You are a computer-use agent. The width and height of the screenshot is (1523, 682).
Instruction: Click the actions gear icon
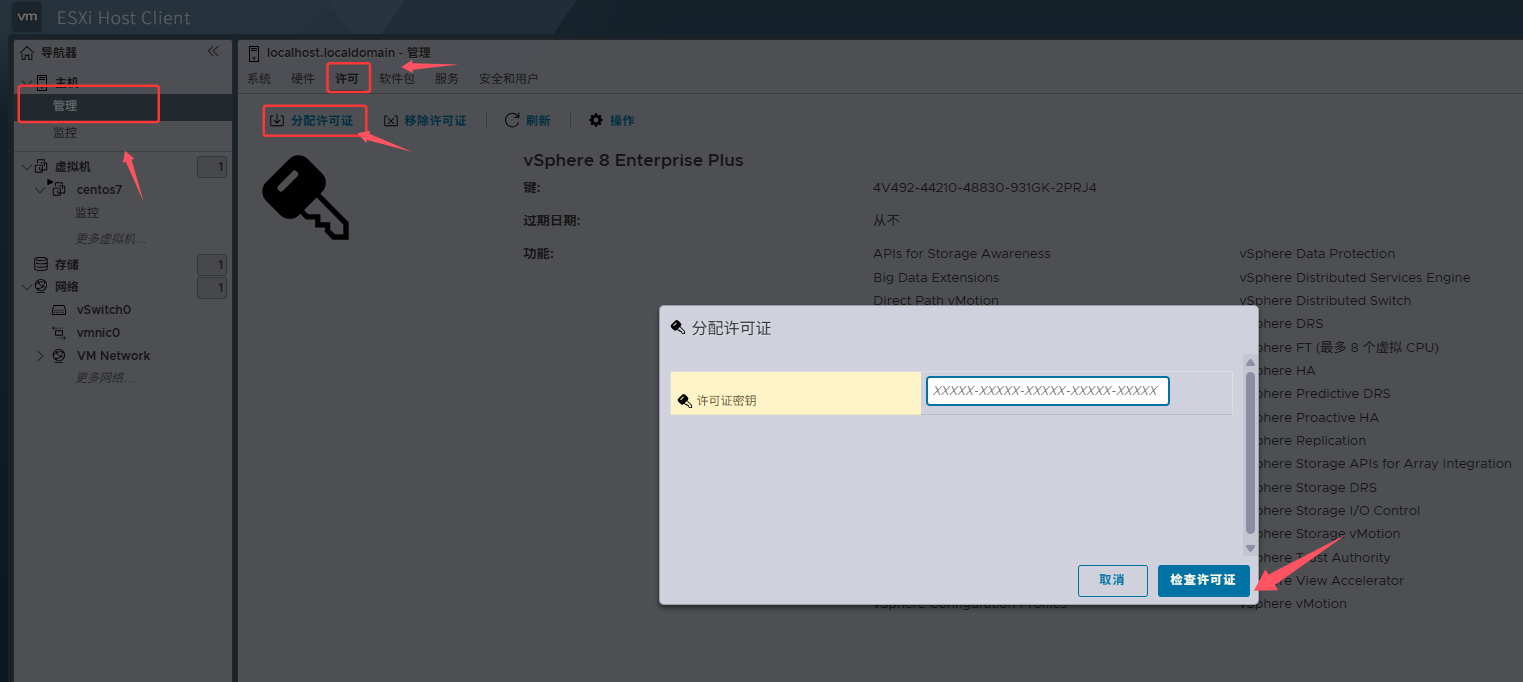(596, 120)
